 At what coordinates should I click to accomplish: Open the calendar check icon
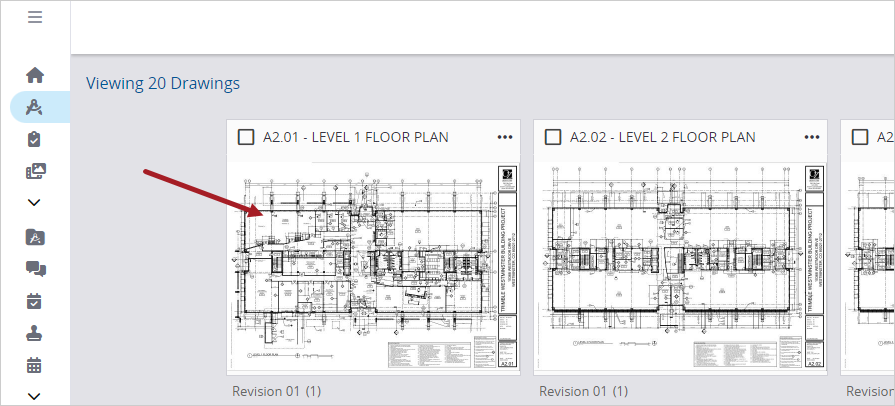tap(34, 301)
